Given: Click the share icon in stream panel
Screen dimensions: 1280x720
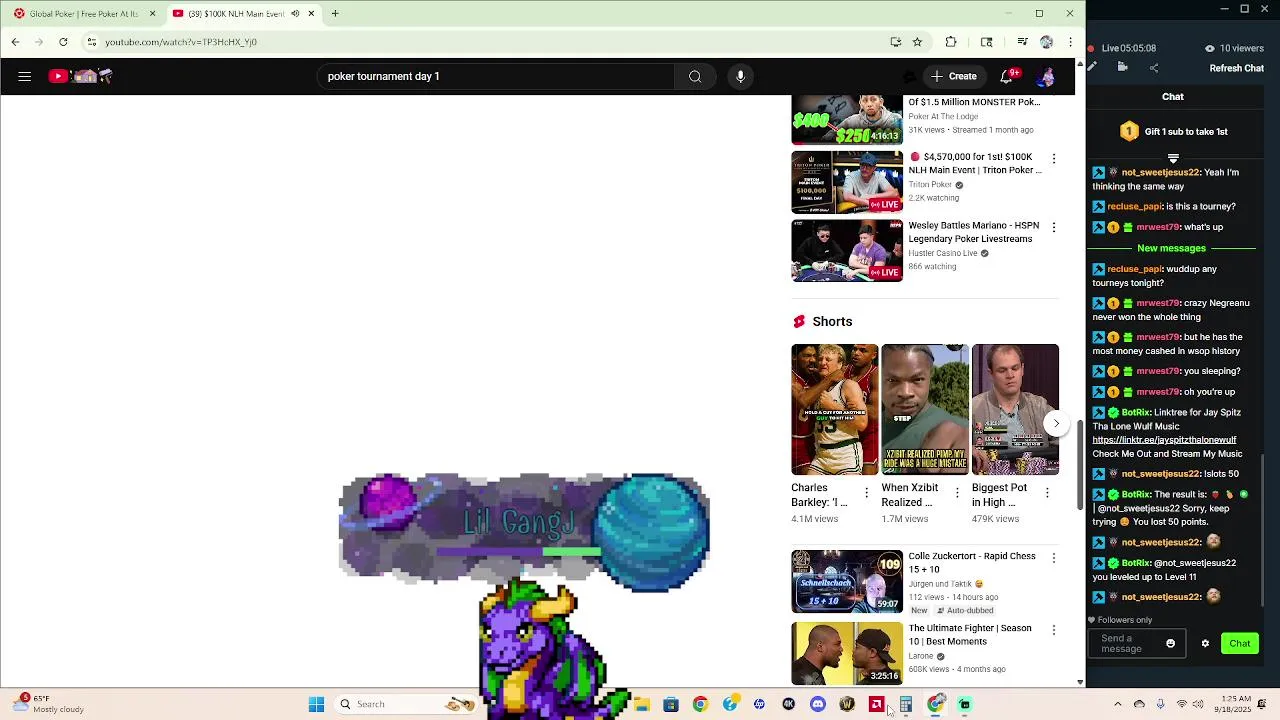Looking at the screenshot, I should [1154, 67].
